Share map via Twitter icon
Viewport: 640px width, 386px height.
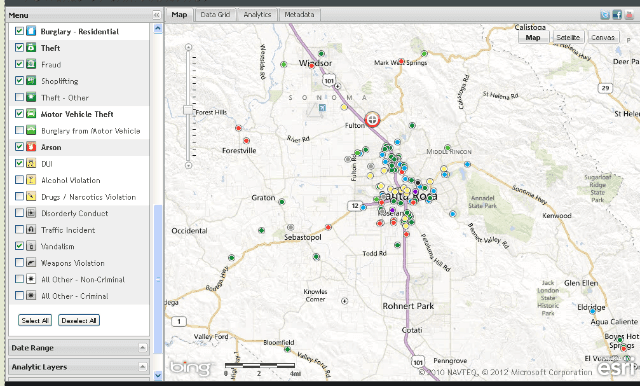coord(605,15)
